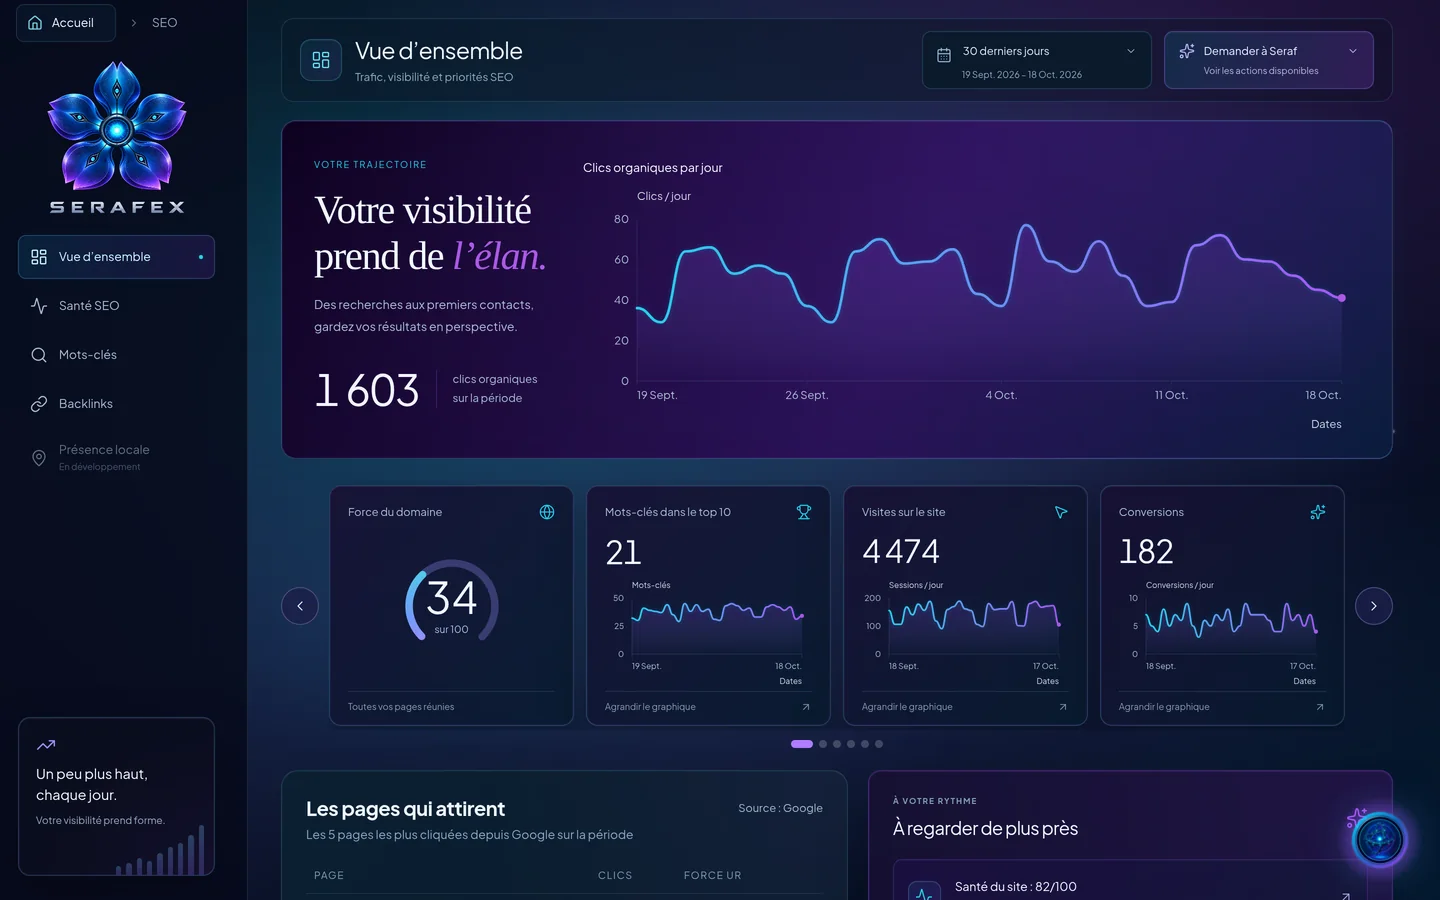This screenshot has height=900, width=1440.
Task: Select the first carousel pagination dot
Action: (802, 744)
